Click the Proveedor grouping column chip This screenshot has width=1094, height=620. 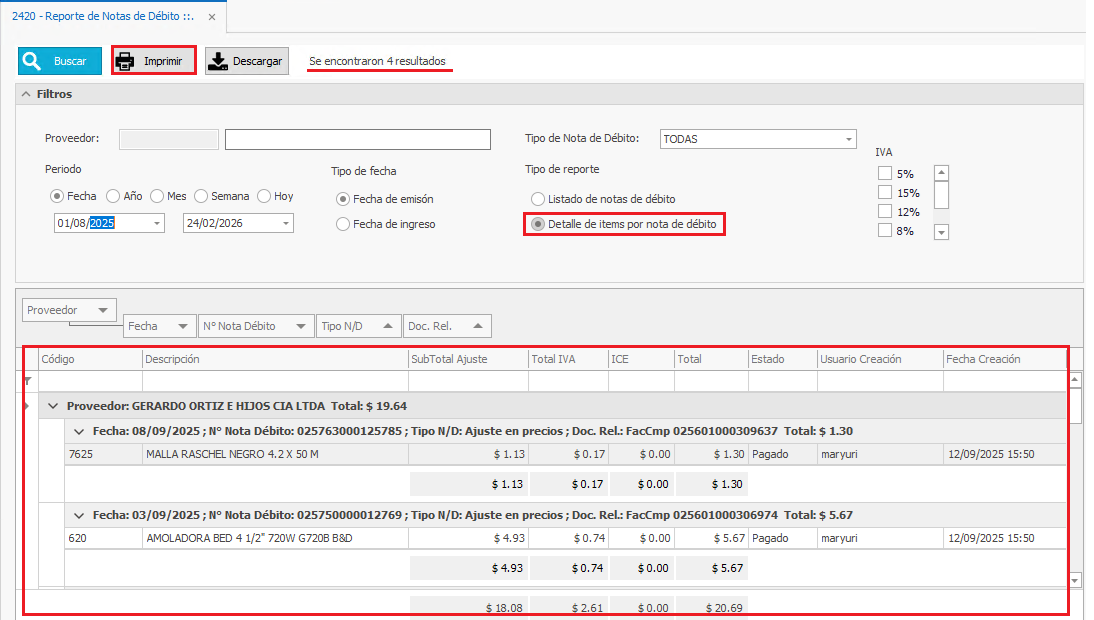(68, 310)
